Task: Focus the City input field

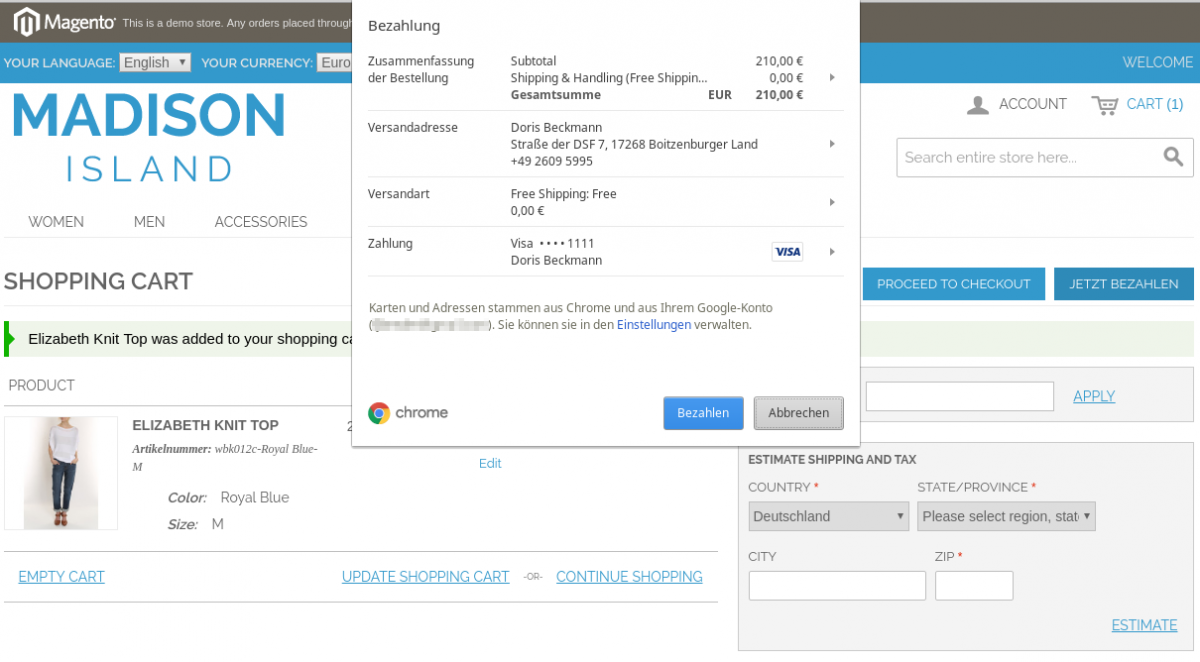Action: (x=837, y=585)
